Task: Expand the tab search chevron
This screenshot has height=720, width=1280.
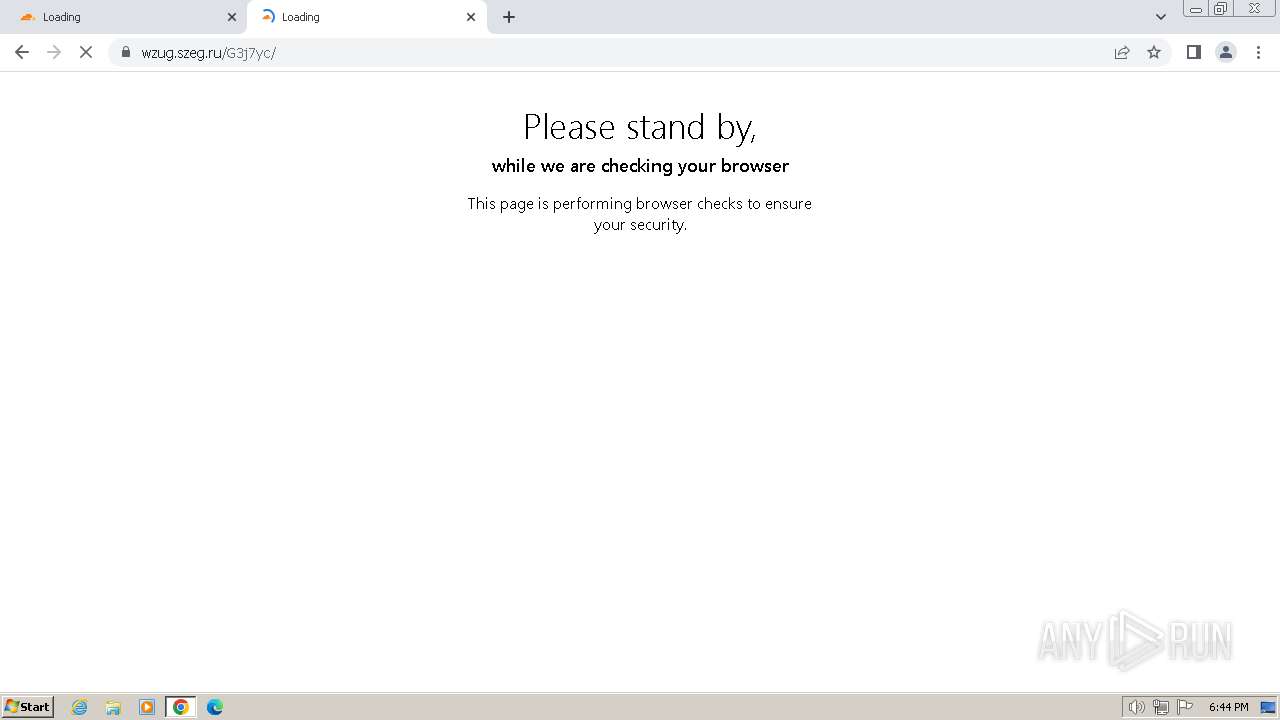Action: [1161, 17]
